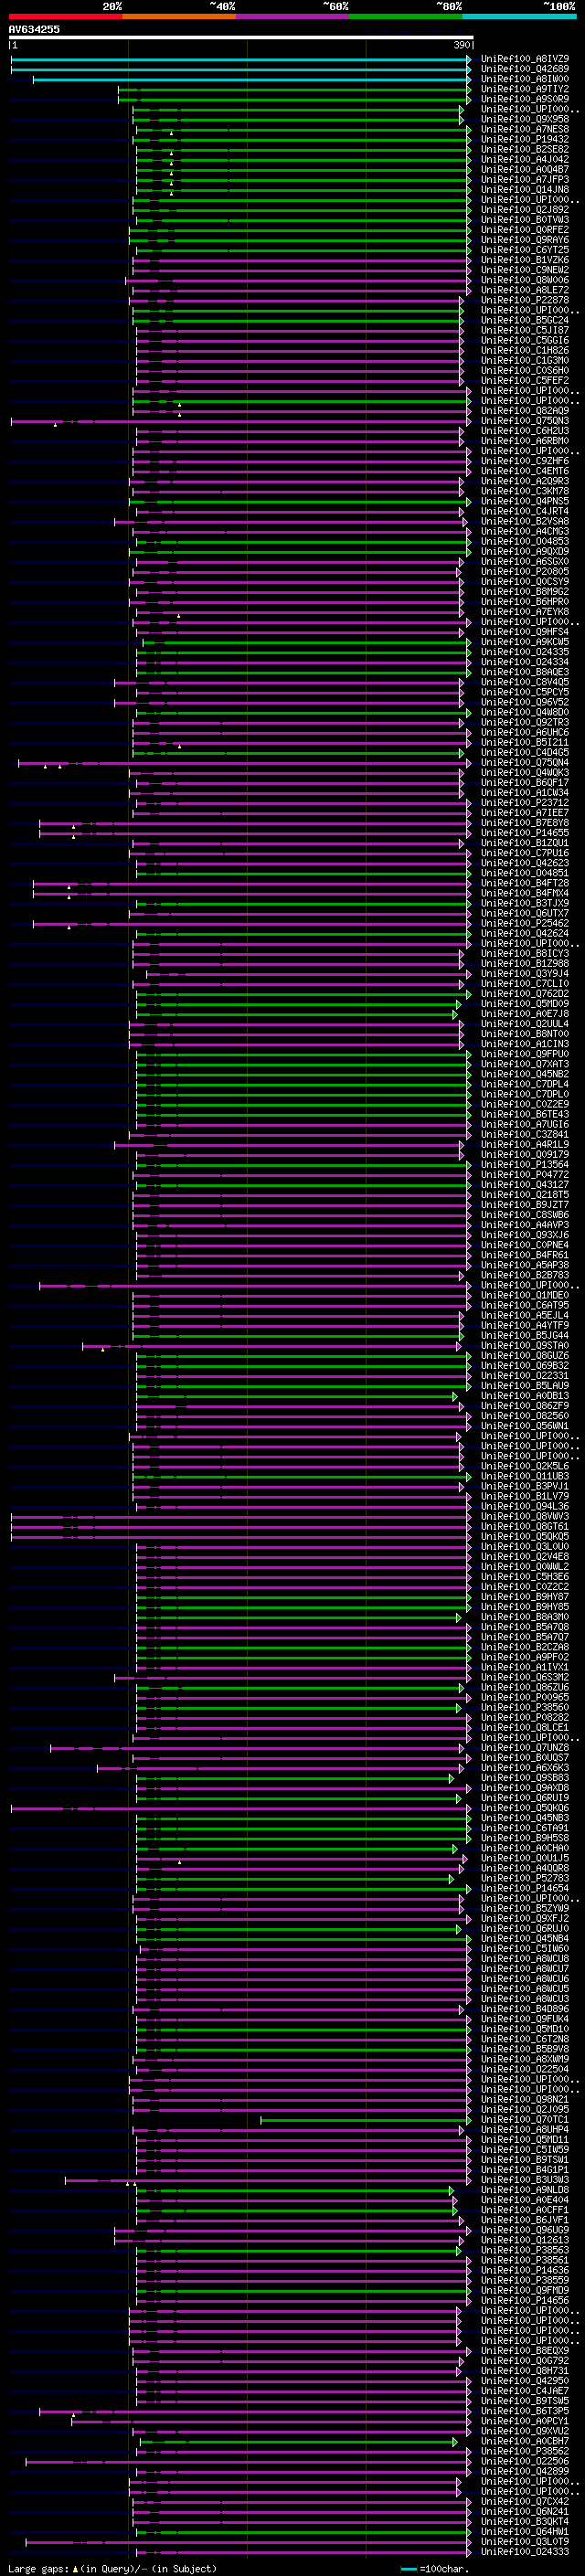The width and height of the screenshot is (585, 2576).
Task: Select hit label UniRef100_P14655
Action: coord(525,832)
